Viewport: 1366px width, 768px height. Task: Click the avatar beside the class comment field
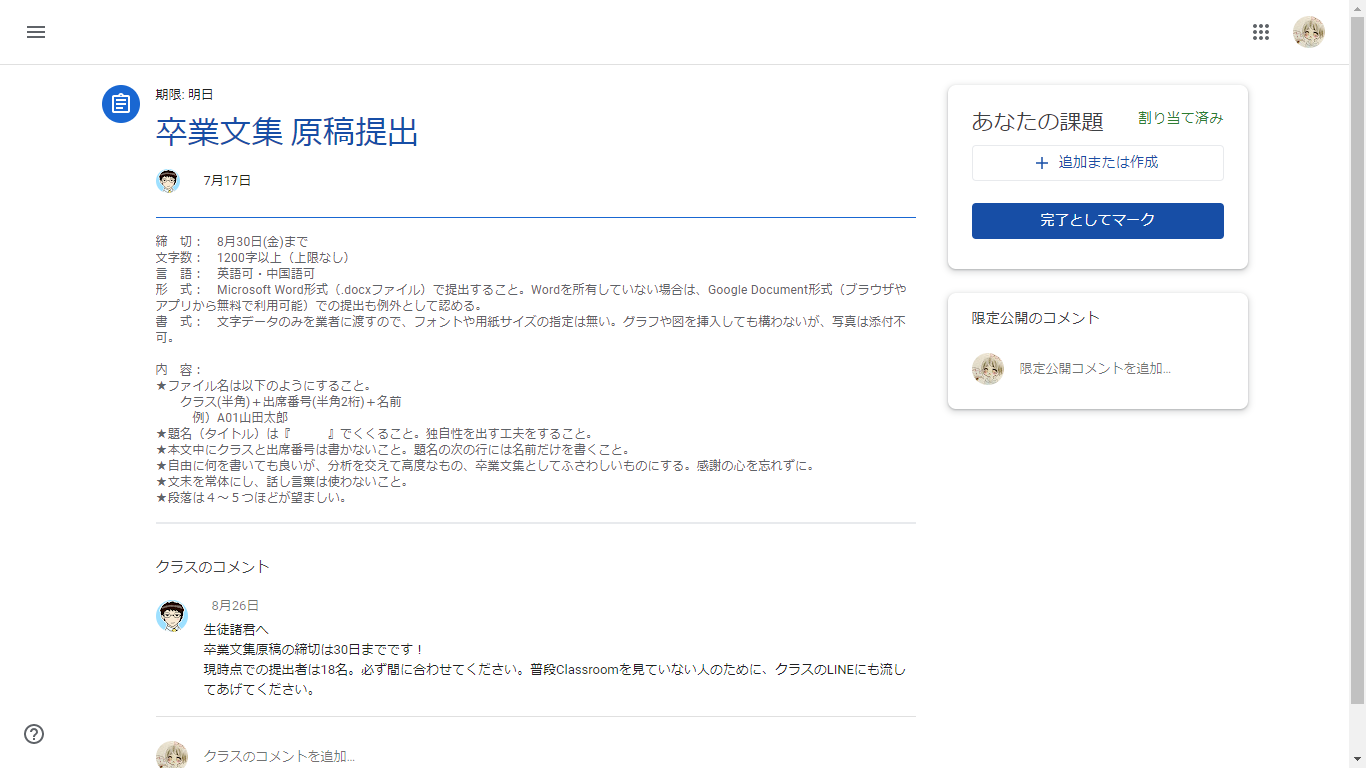click(172, 755)
